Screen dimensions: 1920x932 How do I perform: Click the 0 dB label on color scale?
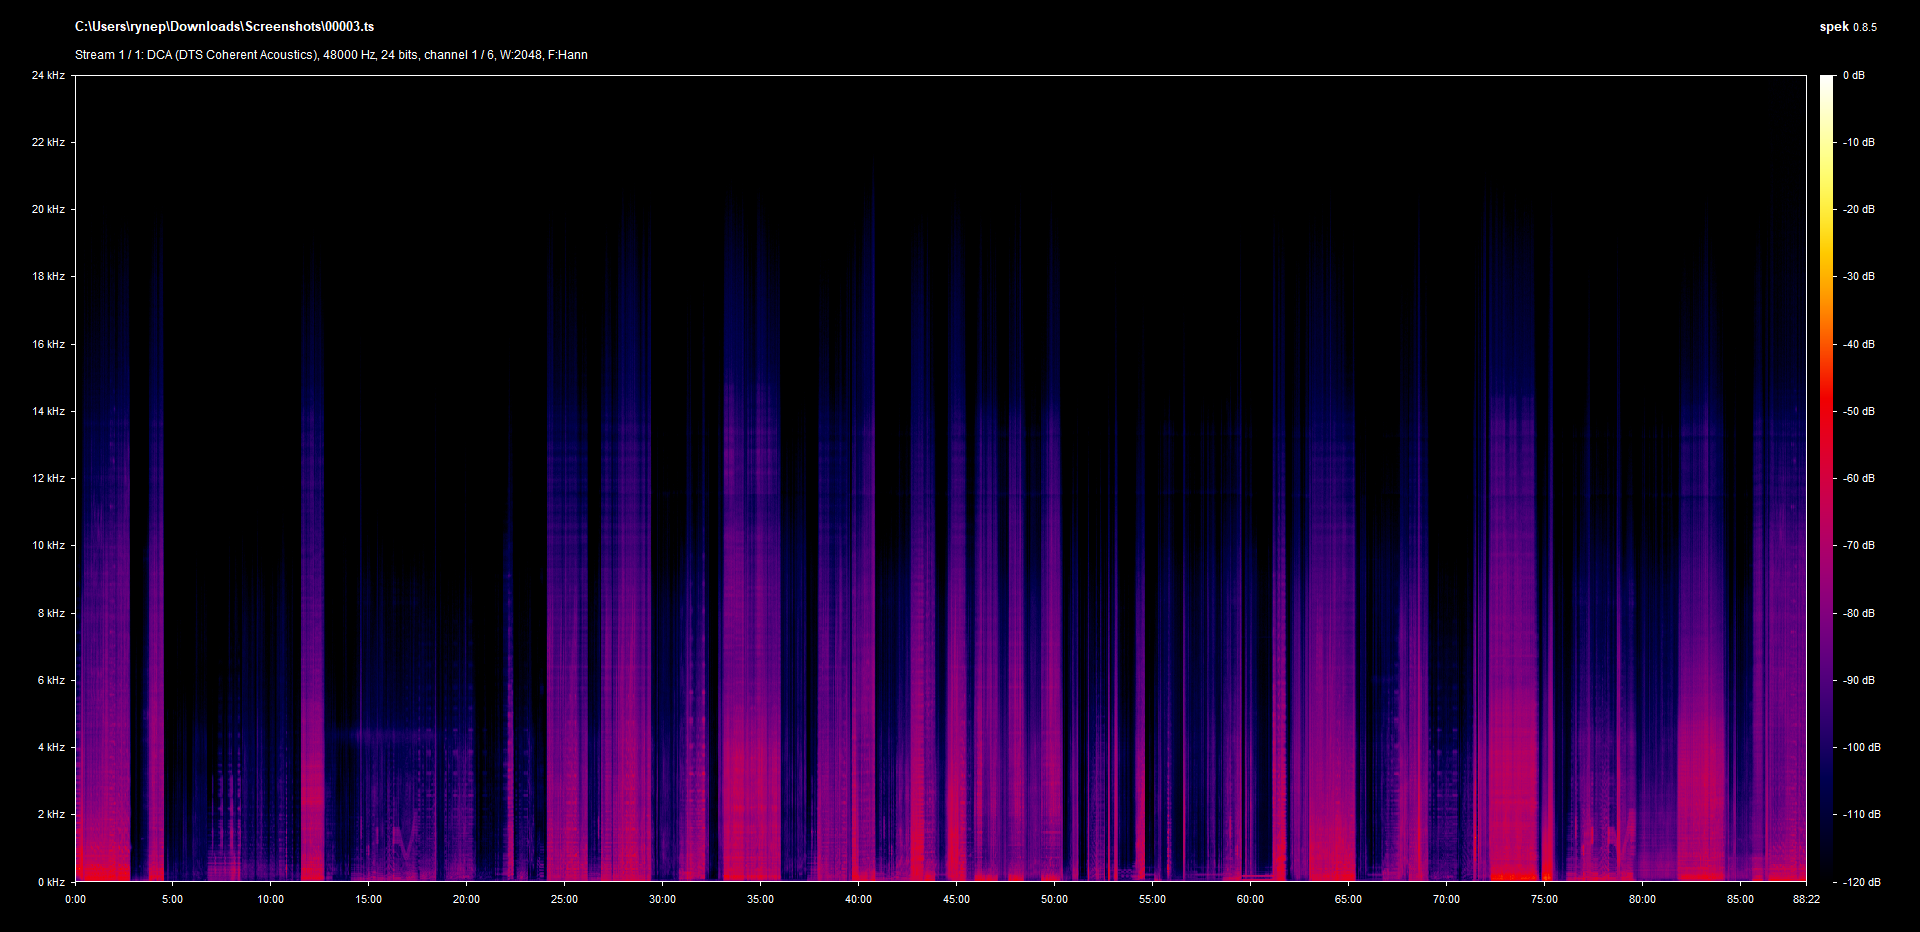(1853, 75)
